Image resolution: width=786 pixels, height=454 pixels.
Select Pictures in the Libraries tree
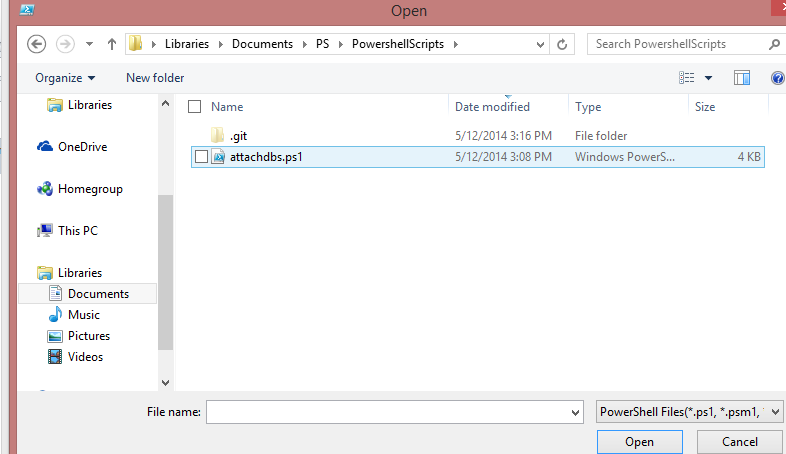(x=89, y=336)
